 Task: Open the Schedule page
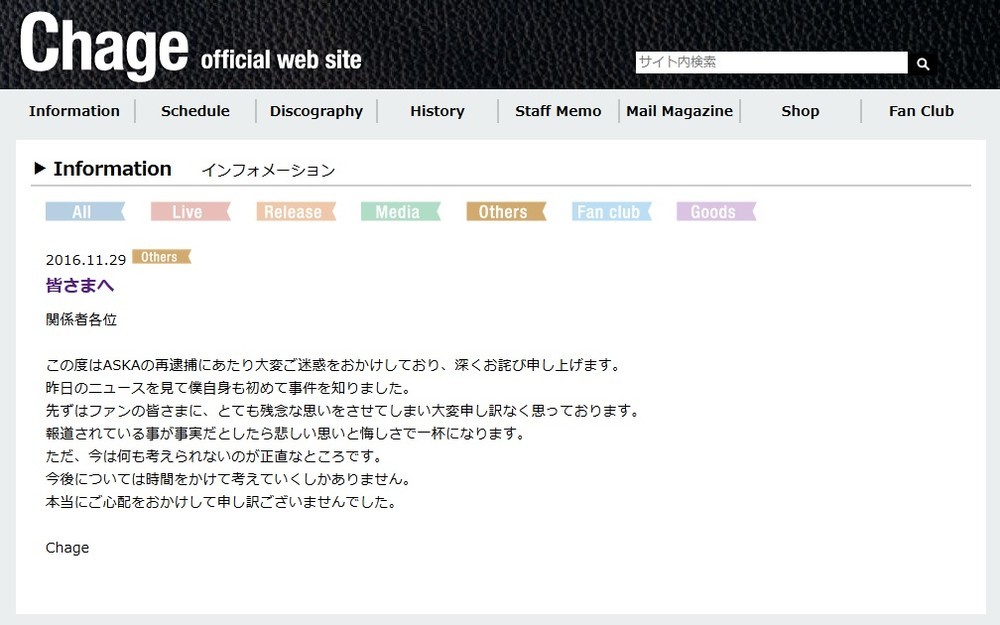pos(195,111)
